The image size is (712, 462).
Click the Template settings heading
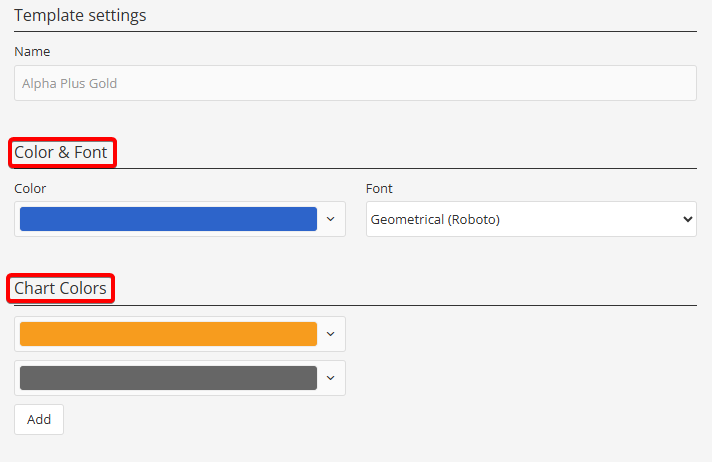(80, 15)
